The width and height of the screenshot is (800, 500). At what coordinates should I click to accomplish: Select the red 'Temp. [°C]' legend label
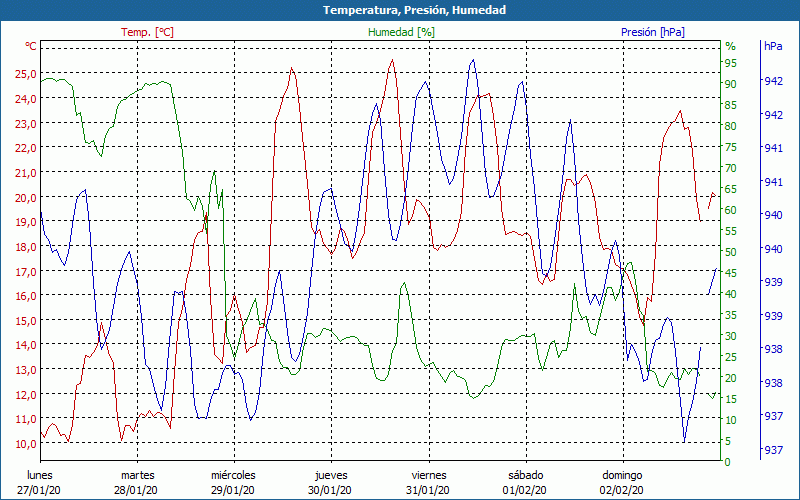pos(147,32)
